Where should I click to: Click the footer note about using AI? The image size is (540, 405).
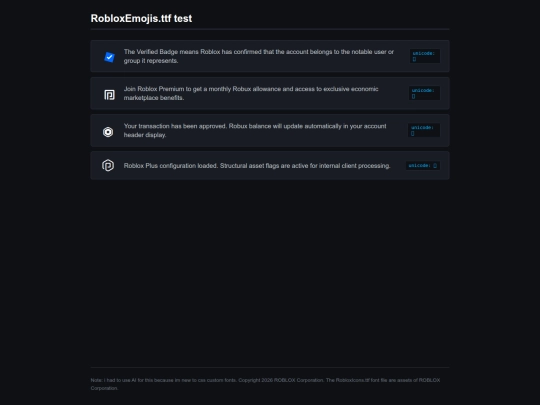[164, 380]
